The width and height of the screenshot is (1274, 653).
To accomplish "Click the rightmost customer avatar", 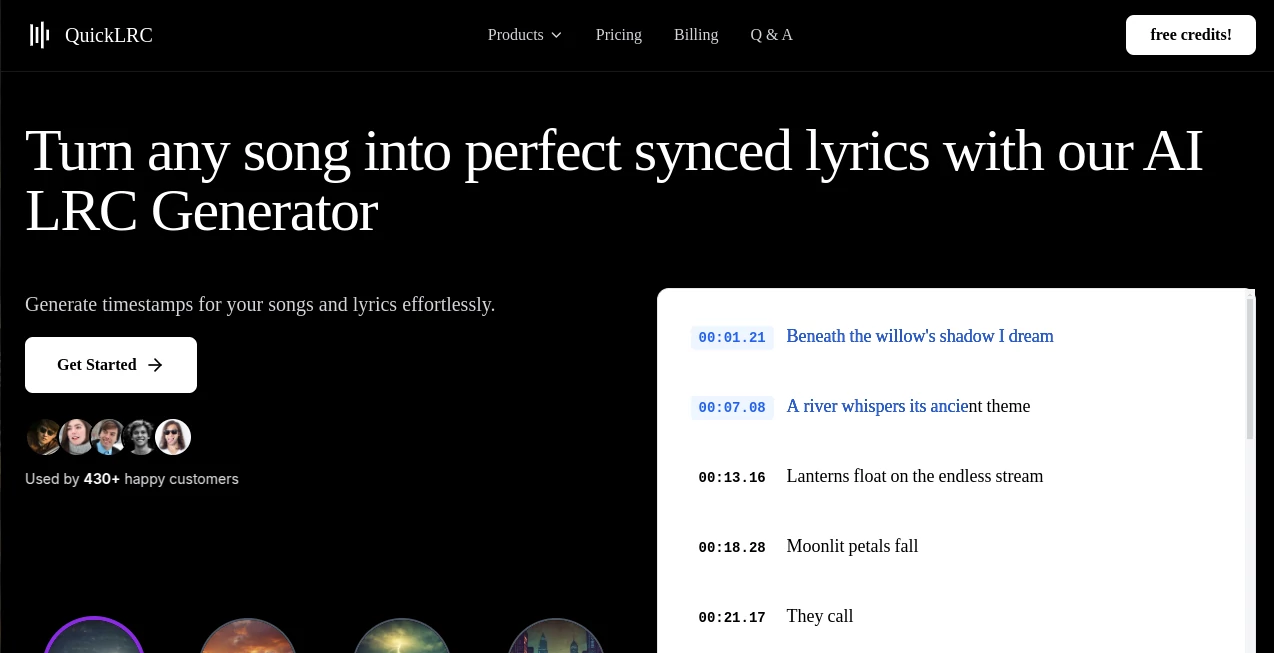I will point(173,437).
